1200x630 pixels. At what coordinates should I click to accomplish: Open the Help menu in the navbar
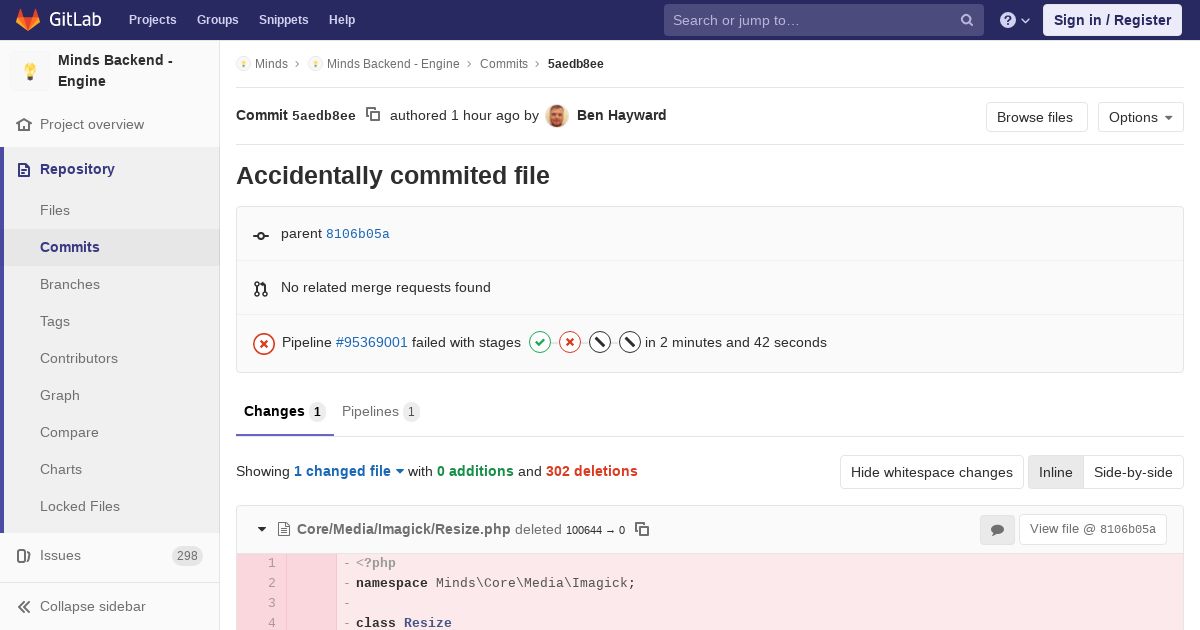(342, 20)
